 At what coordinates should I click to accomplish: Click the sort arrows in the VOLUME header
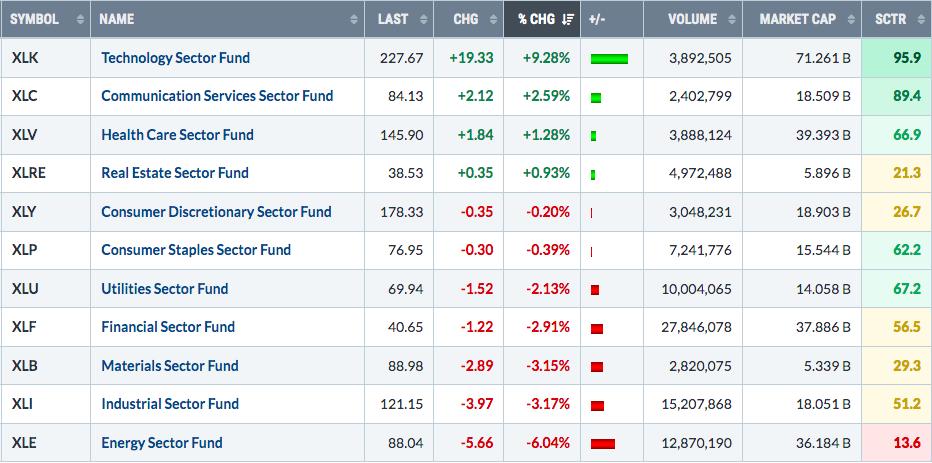click(x=731, y=19)
